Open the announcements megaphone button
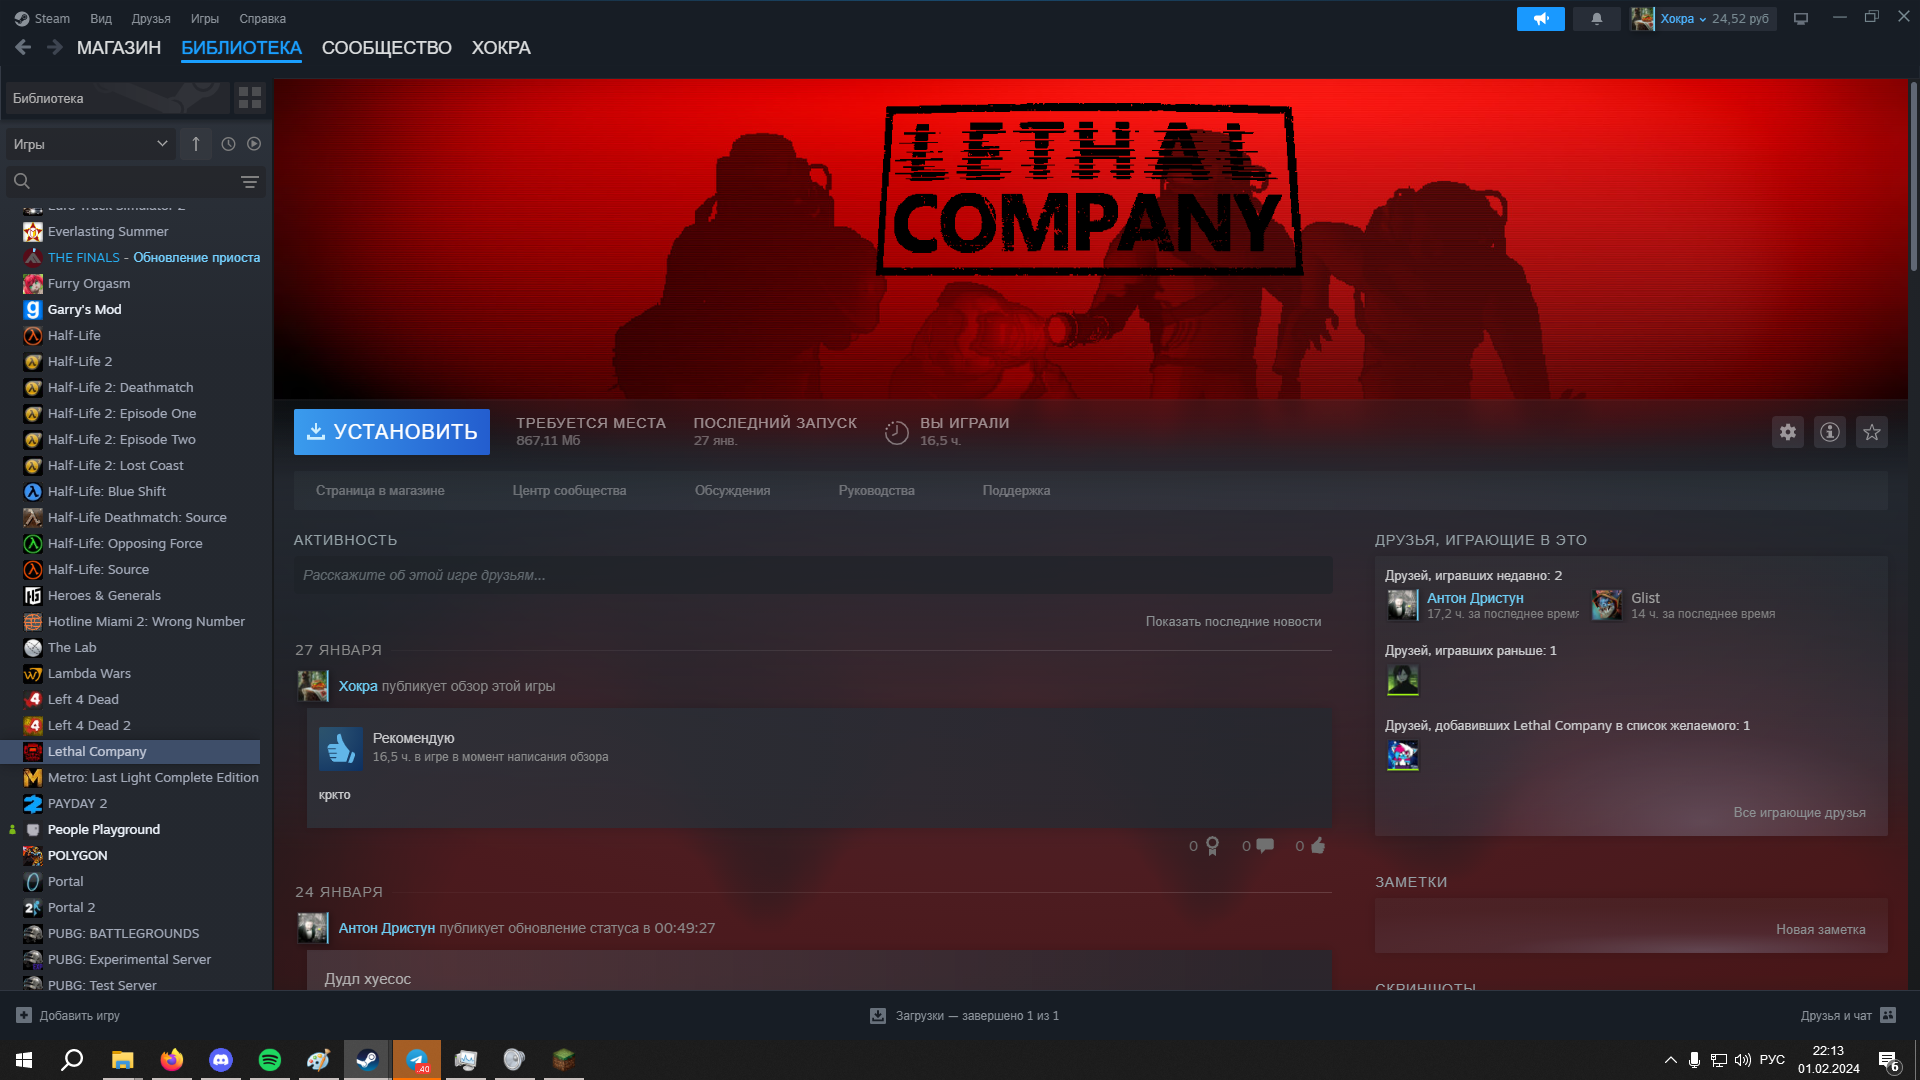This screenshot has height=1080, width=1920. 1540,19
